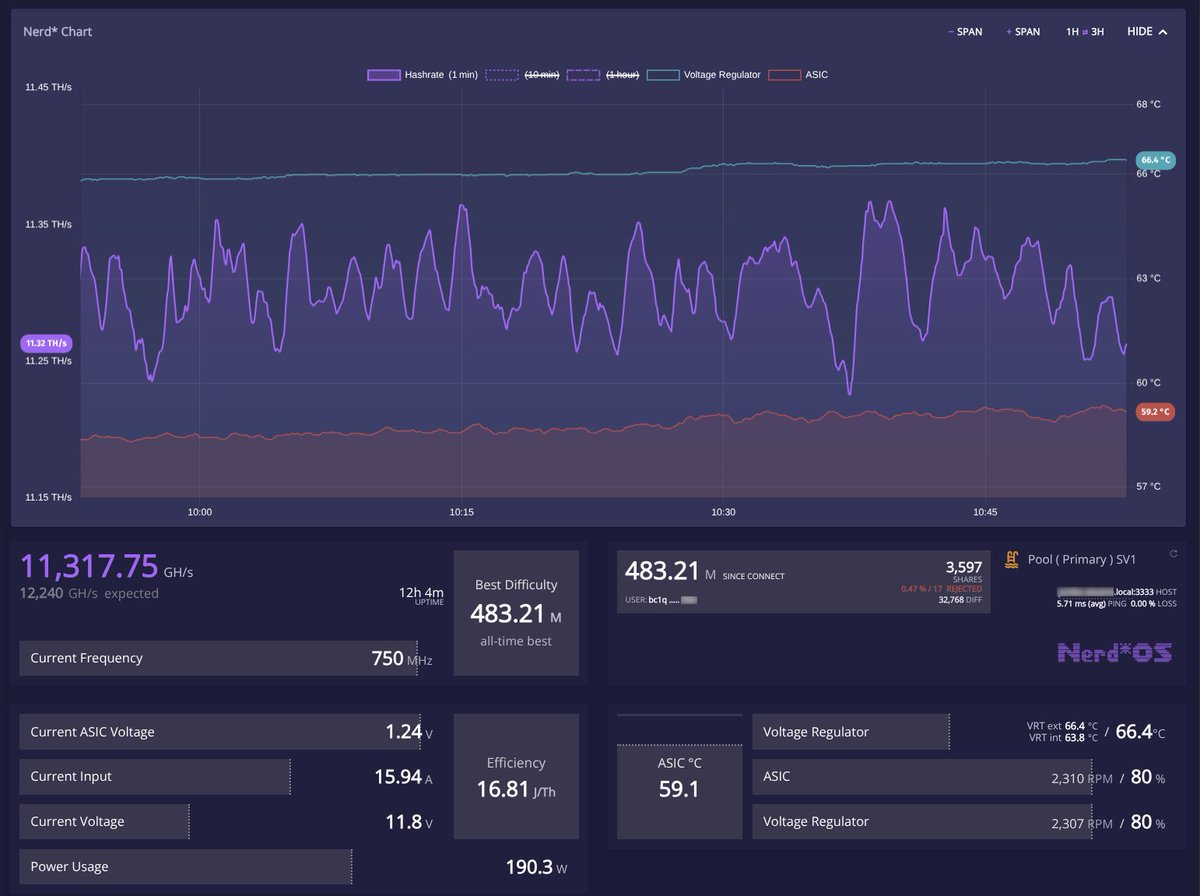Click the USER bc1q address text

[660, 600]
